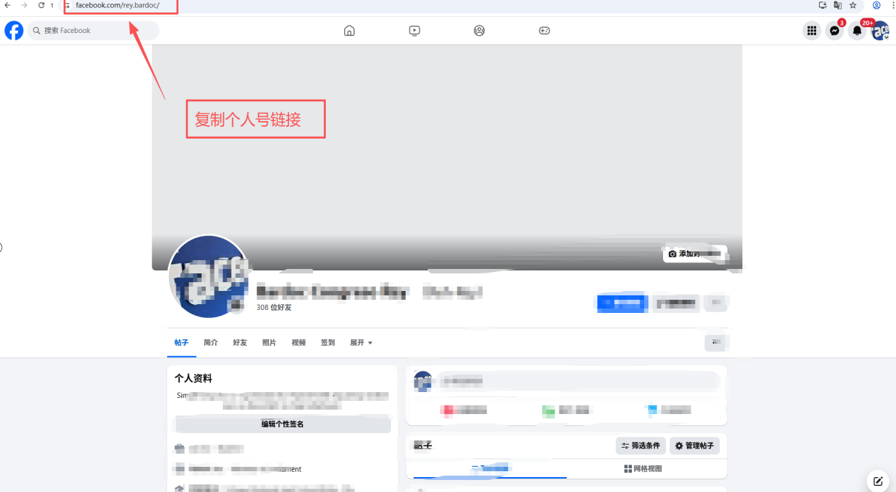Click the 搜索 Facebook search field

(95, 31)
